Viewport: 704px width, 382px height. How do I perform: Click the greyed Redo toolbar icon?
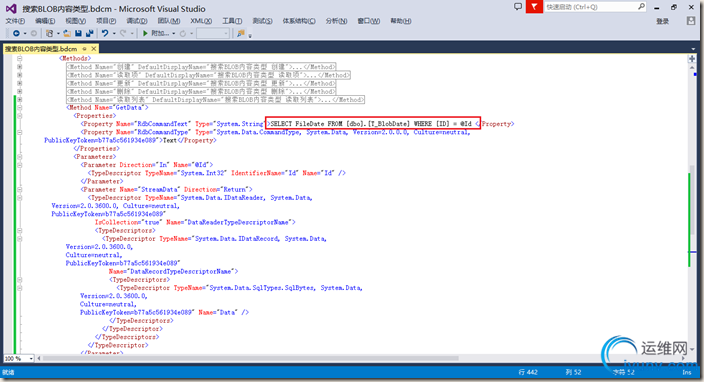coord(123,33)
